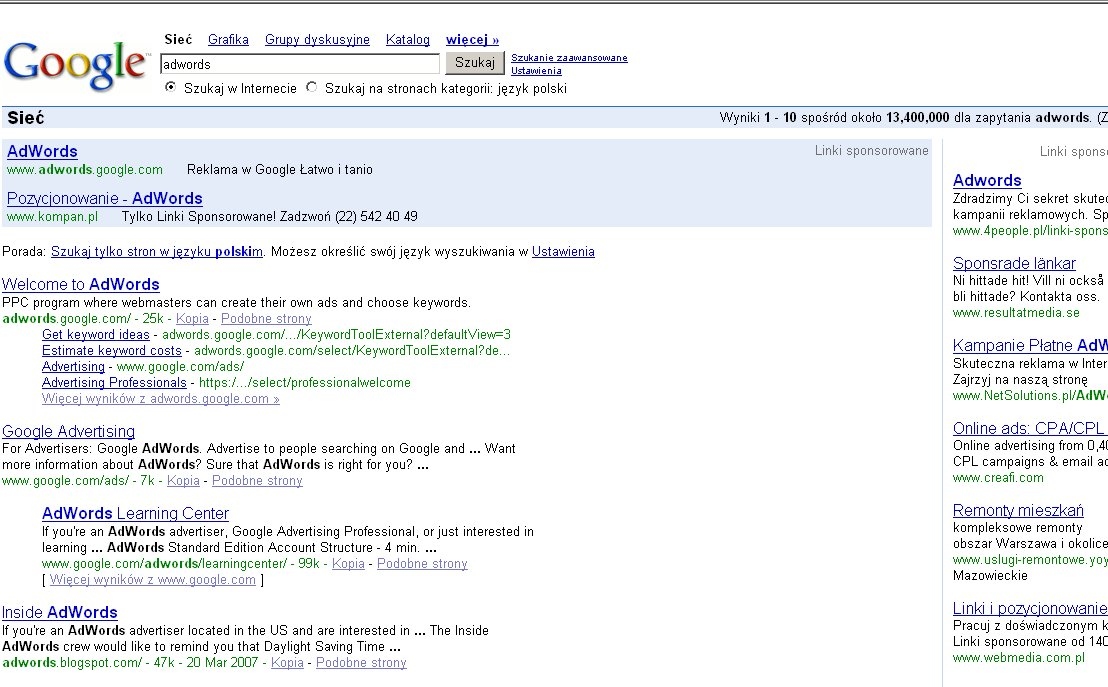Click the Szukaj search button
1108x687 pixels.
[x=475, y=63]
